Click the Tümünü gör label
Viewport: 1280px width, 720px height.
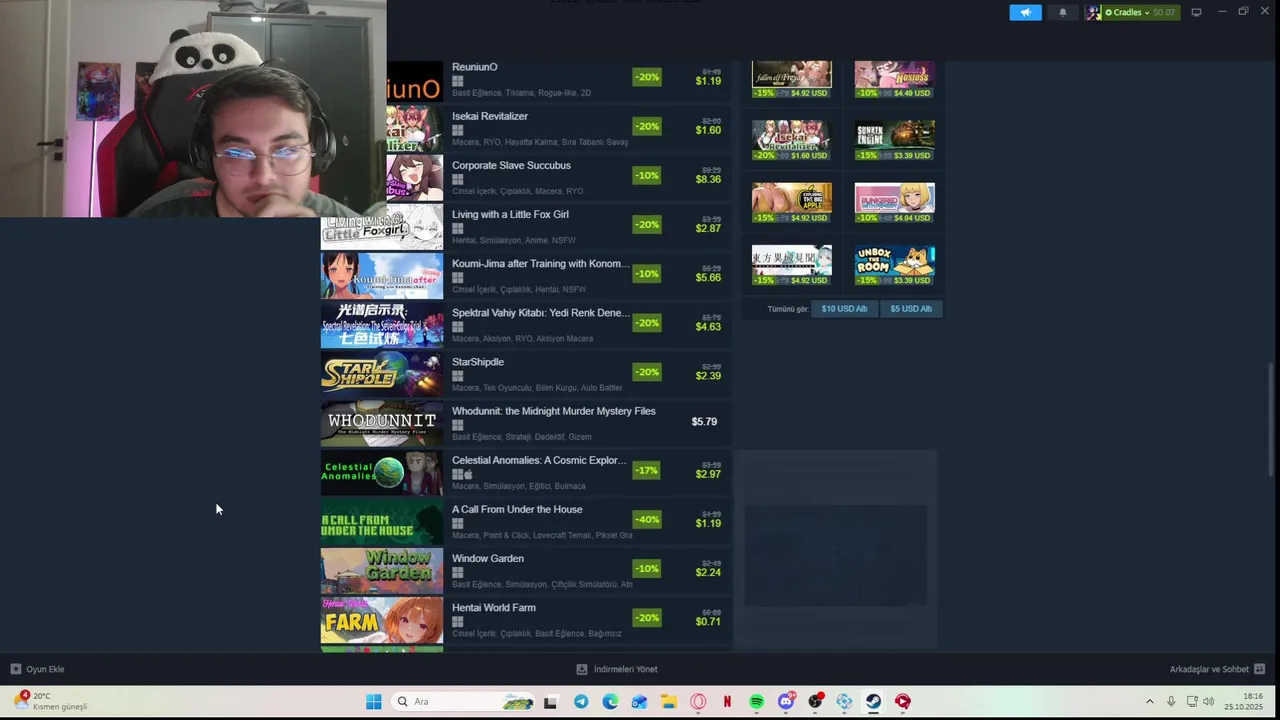tap(788, 309)
